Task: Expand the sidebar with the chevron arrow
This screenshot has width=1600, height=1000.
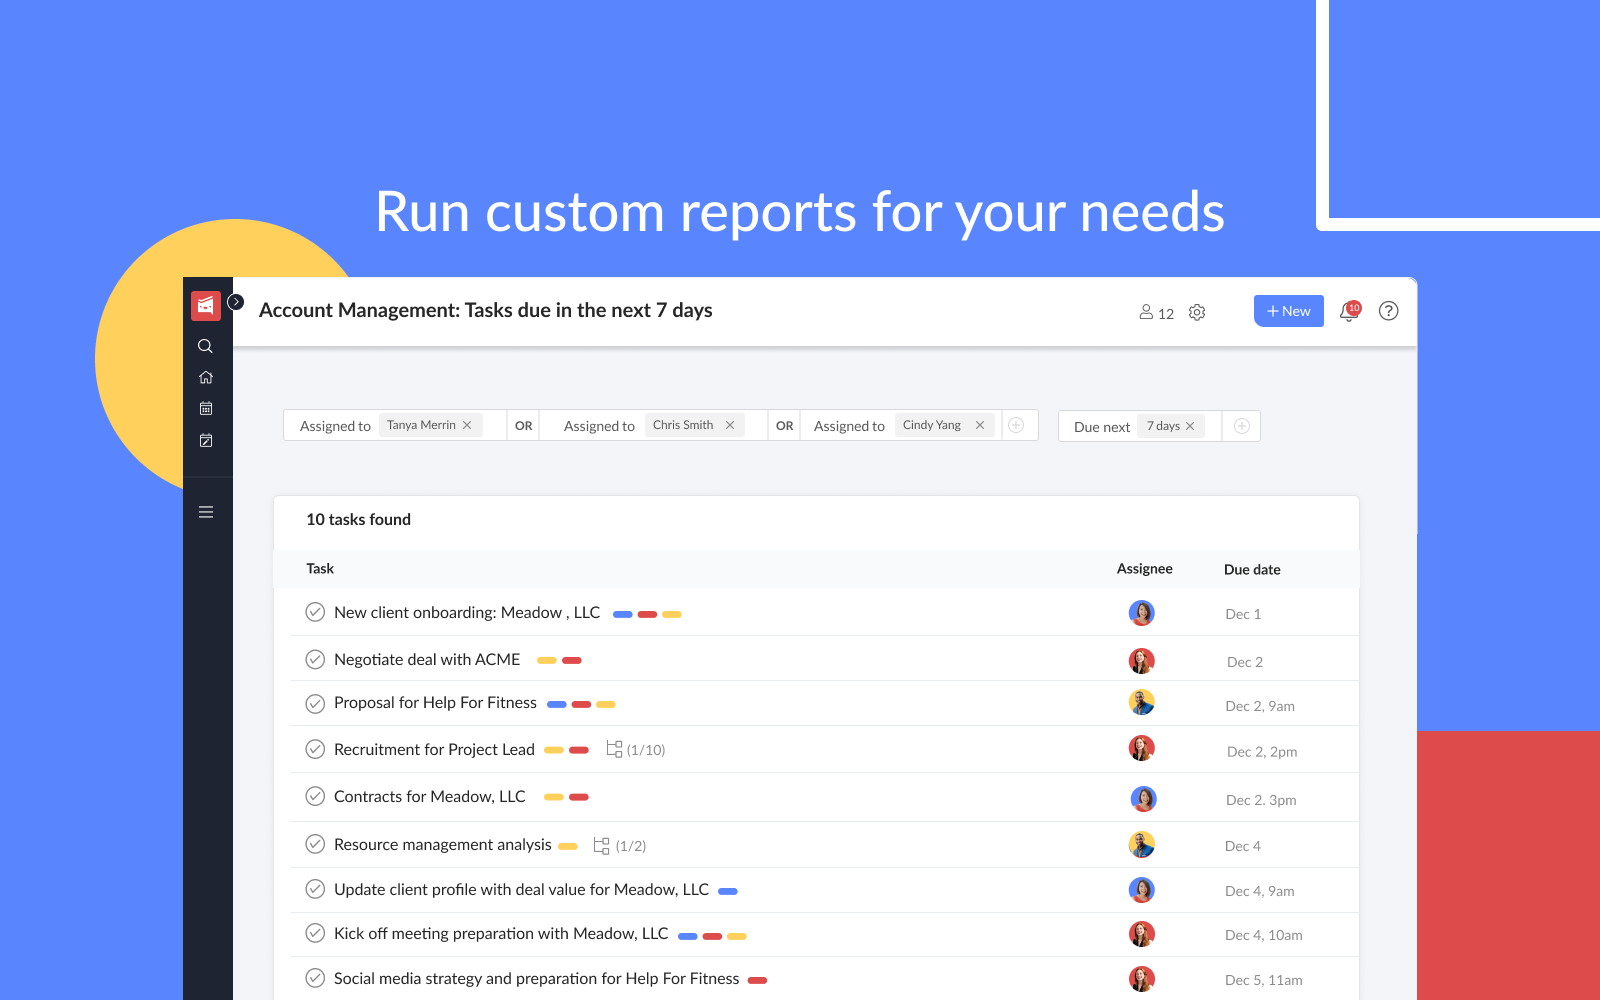Action: (236, 300)
